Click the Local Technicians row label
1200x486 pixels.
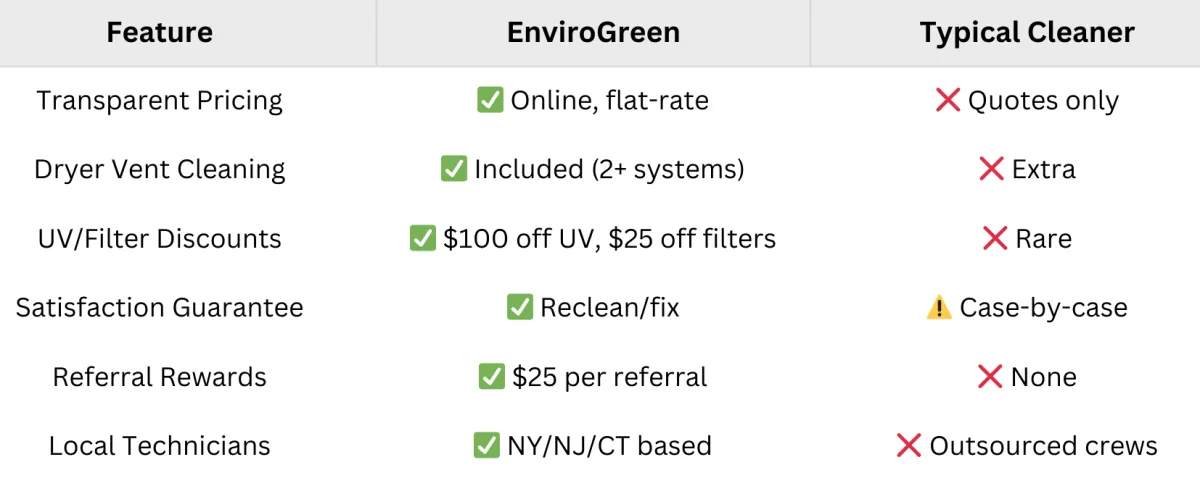tap(160, 446)
